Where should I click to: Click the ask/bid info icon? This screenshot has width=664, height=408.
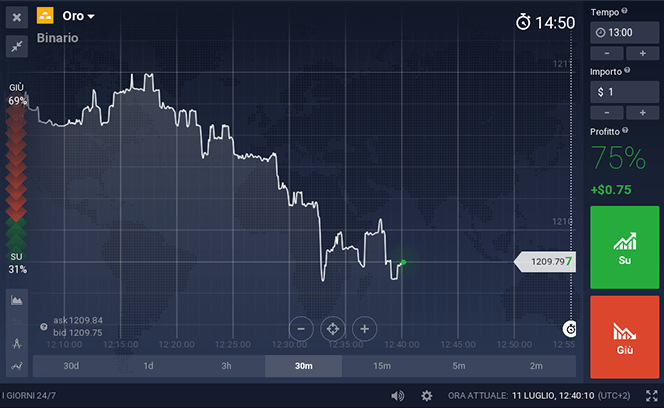(44, 326)
